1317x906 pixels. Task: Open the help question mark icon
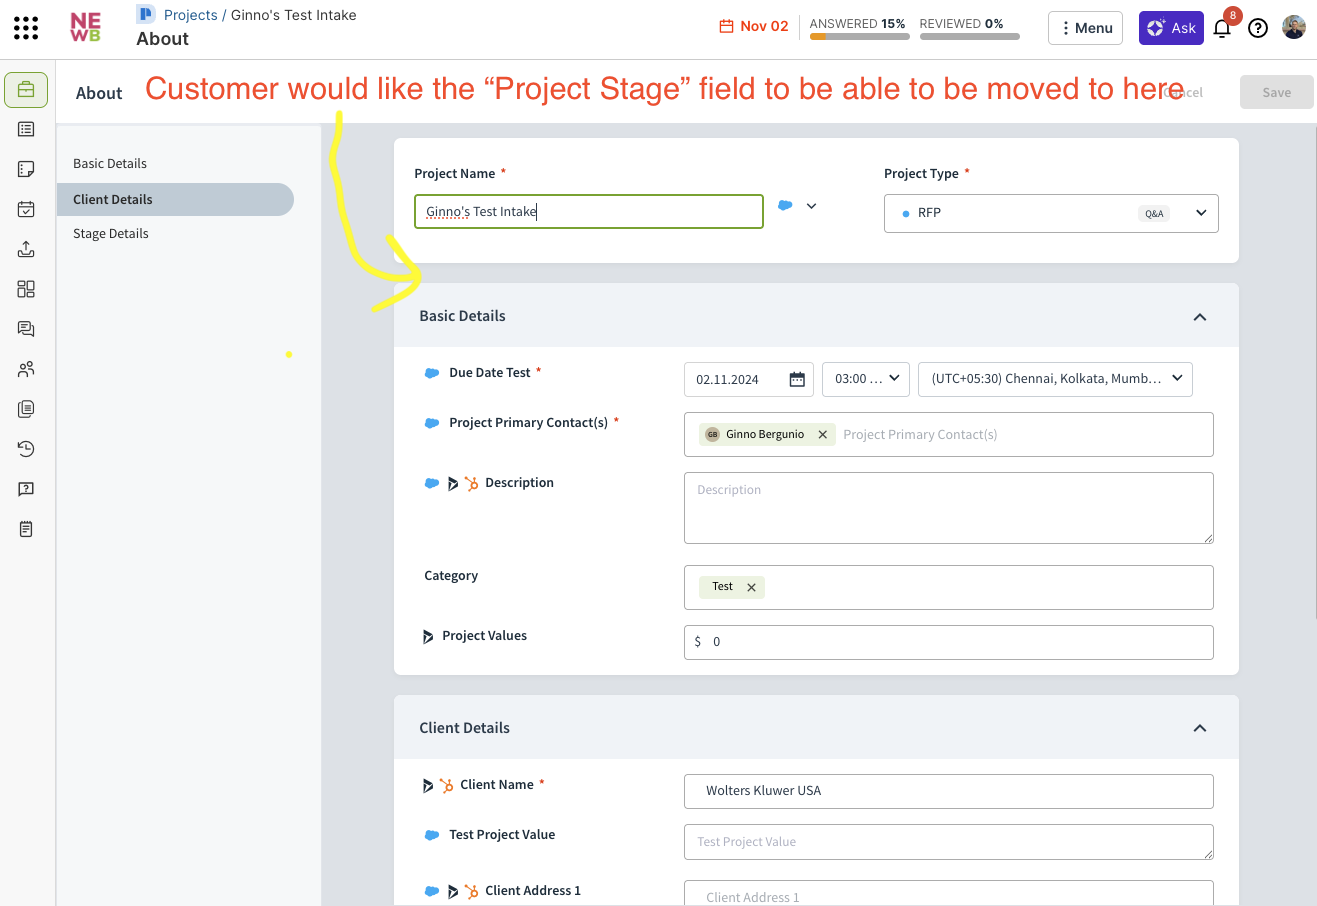(x=1258, y=28)
